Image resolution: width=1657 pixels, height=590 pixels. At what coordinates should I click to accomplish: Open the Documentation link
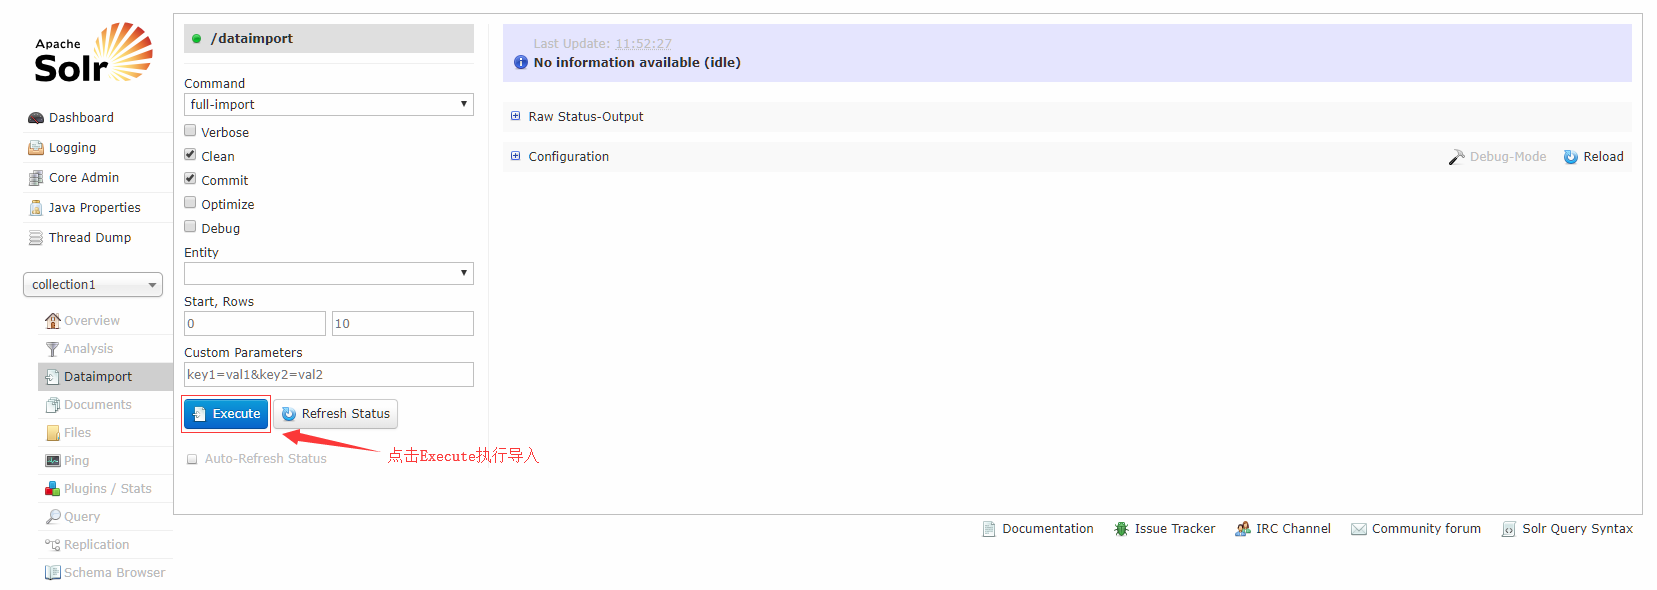coord(1047,529)
